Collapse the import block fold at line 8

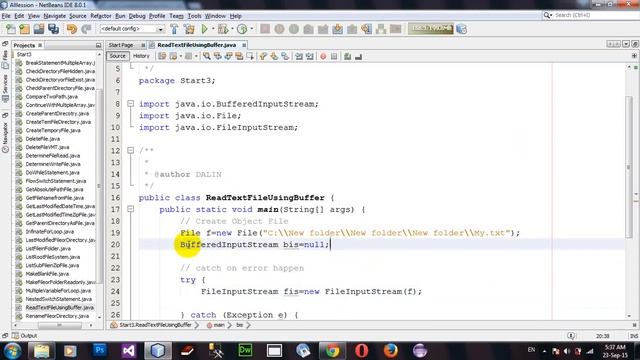[x=131, y=104]
